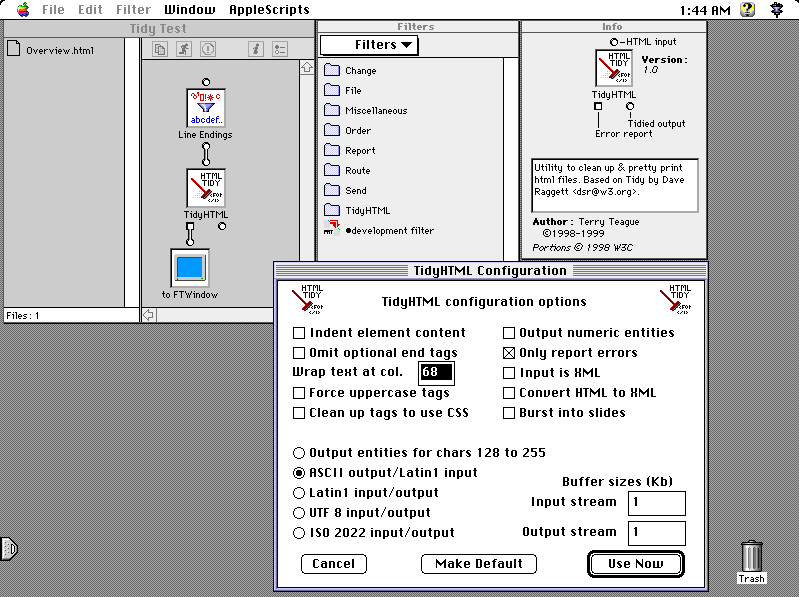Image resolution: width=799 pixels, height=597 pixels.
Task: Click the scroll up arrow in workflow pane
Action: point(307,67)
